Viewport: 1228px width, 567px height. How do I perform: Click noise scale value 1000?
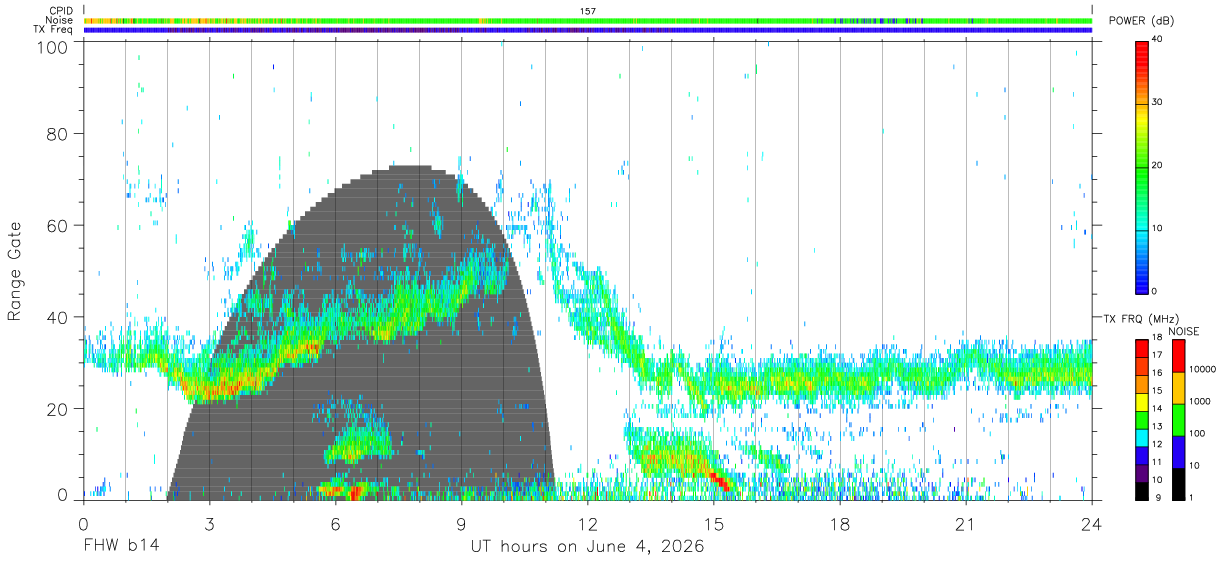(1200, 401)
